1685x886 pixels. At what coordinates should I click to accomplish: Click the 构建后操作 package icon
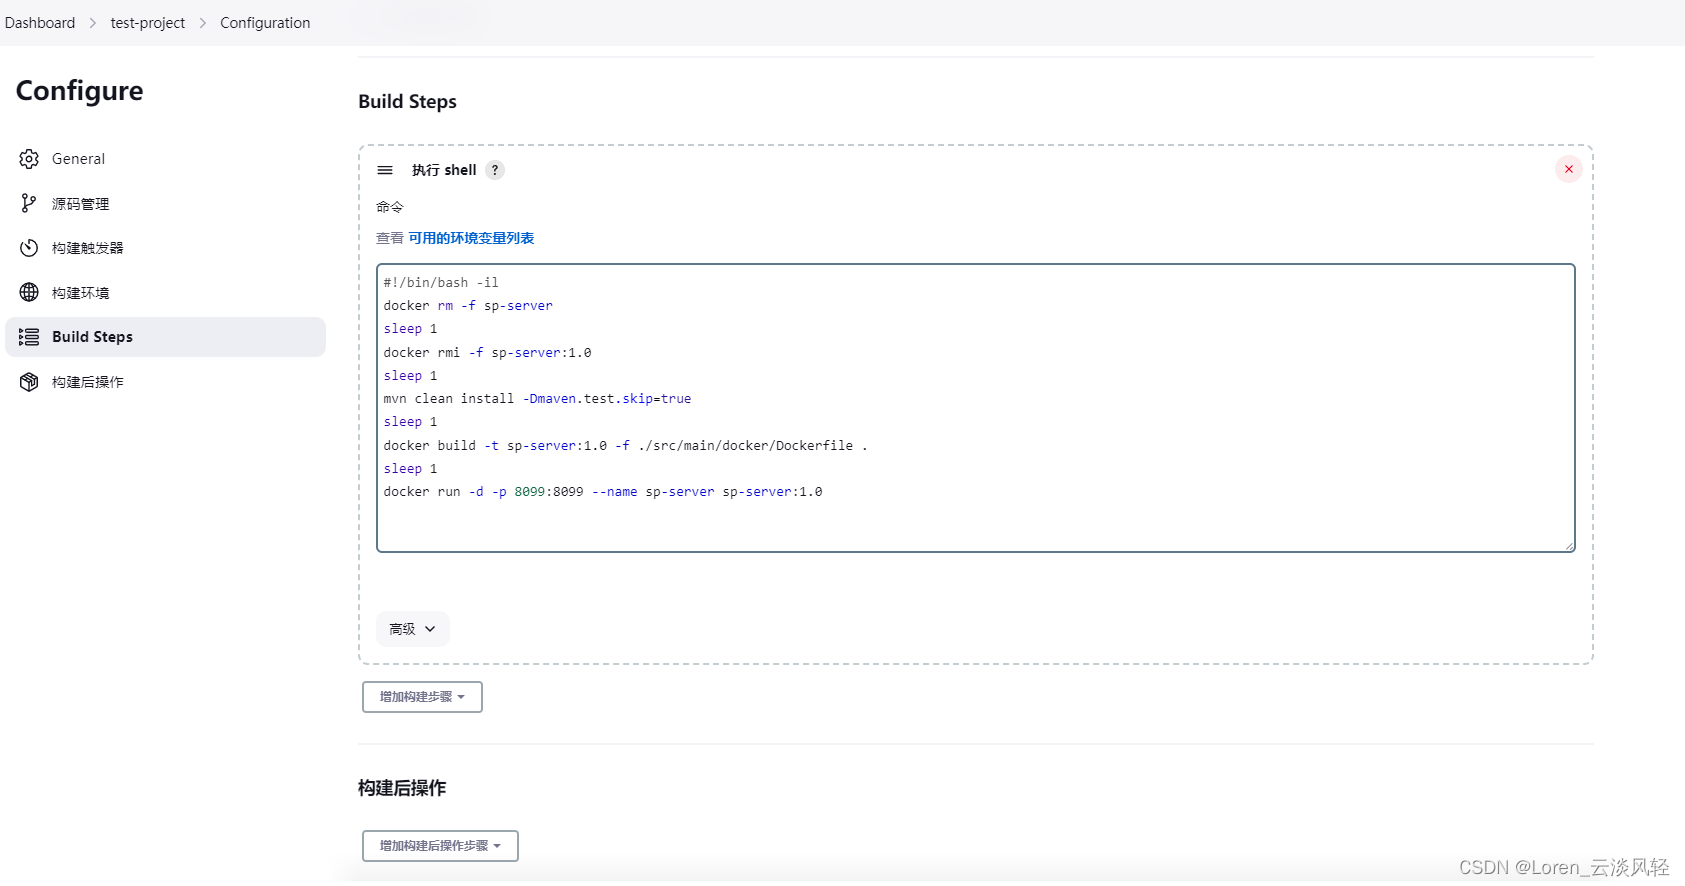29,382
